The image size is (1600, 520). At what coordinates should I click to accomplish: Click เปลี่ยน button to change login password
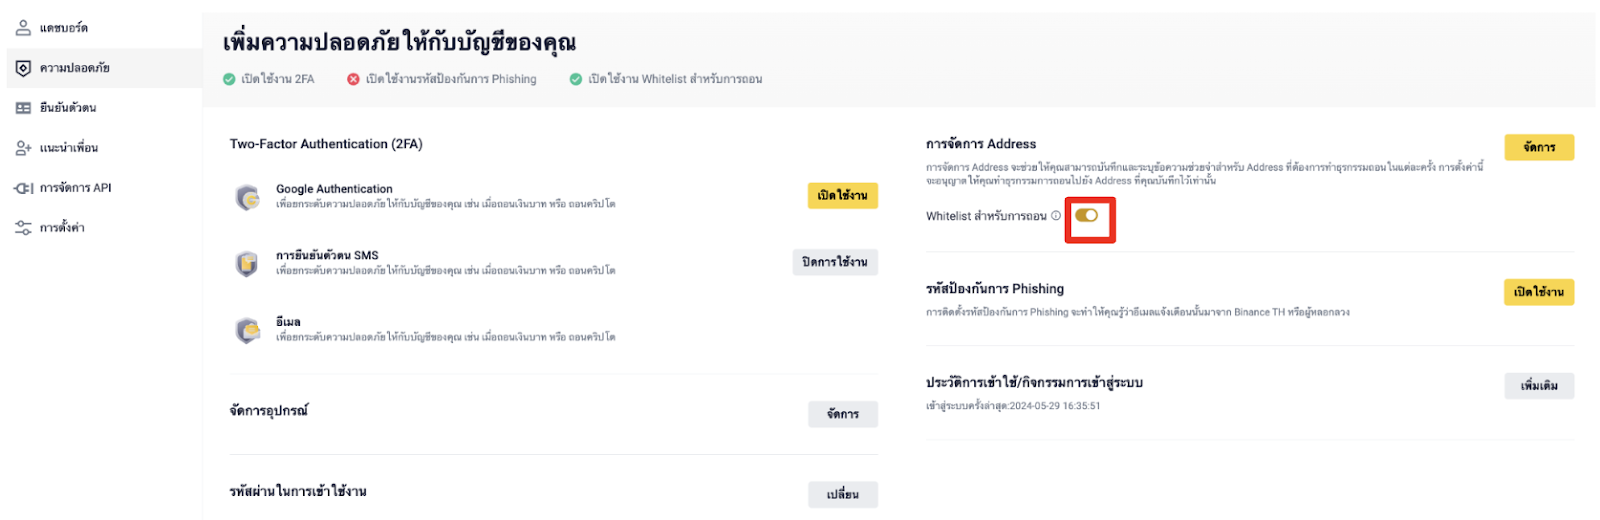coord(843,495)
